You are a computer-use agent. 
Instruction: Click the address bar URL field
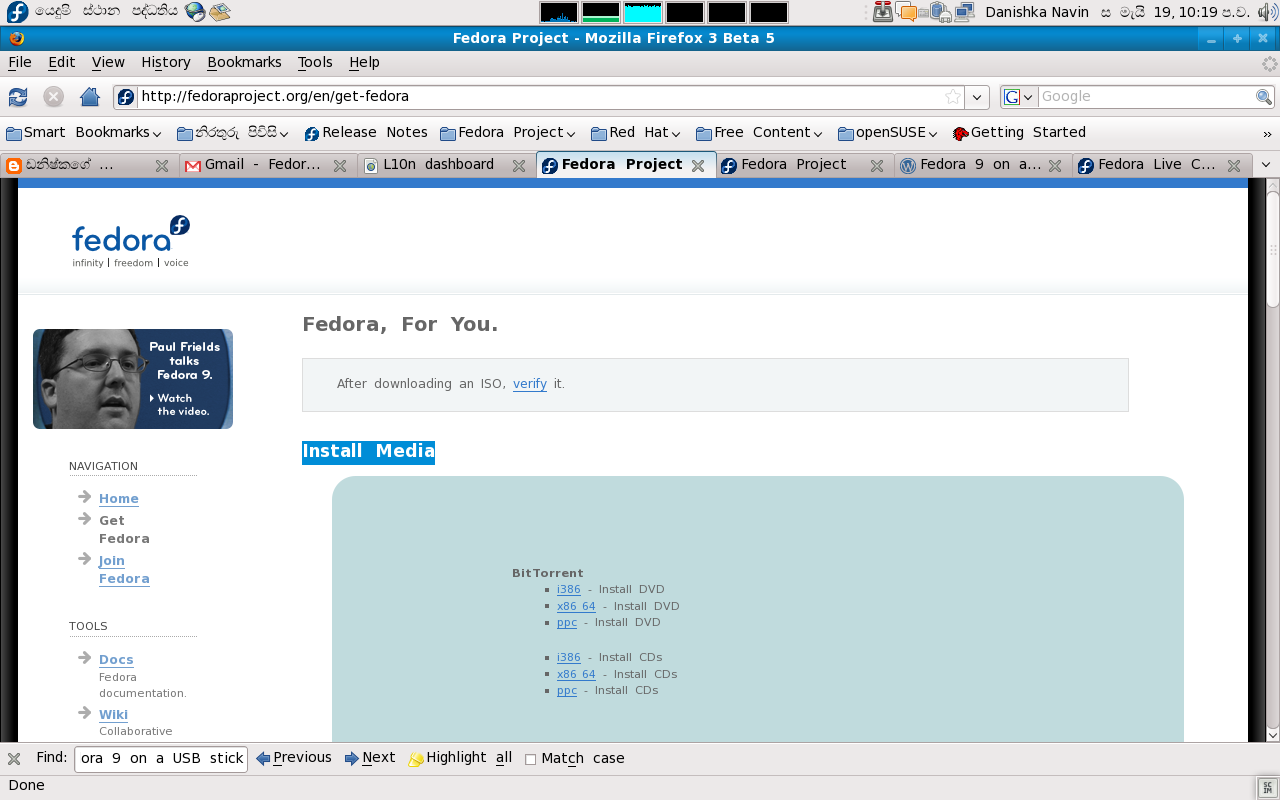click(540, 97)
